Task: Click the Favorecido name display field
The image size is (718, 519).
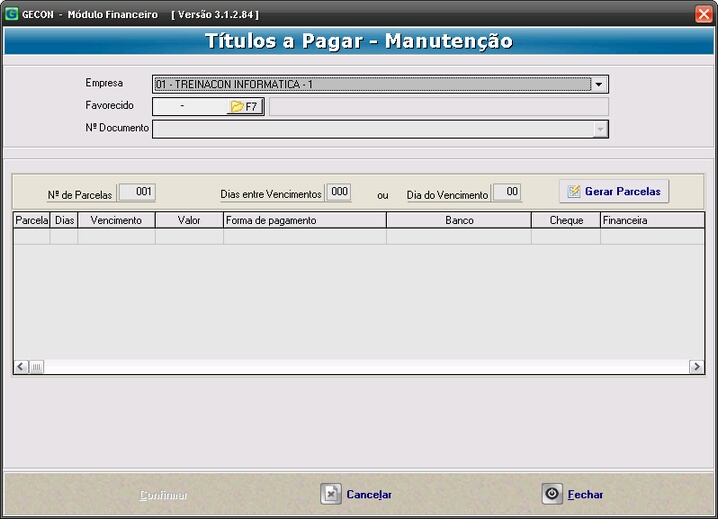Action: [x=439, y=107]
